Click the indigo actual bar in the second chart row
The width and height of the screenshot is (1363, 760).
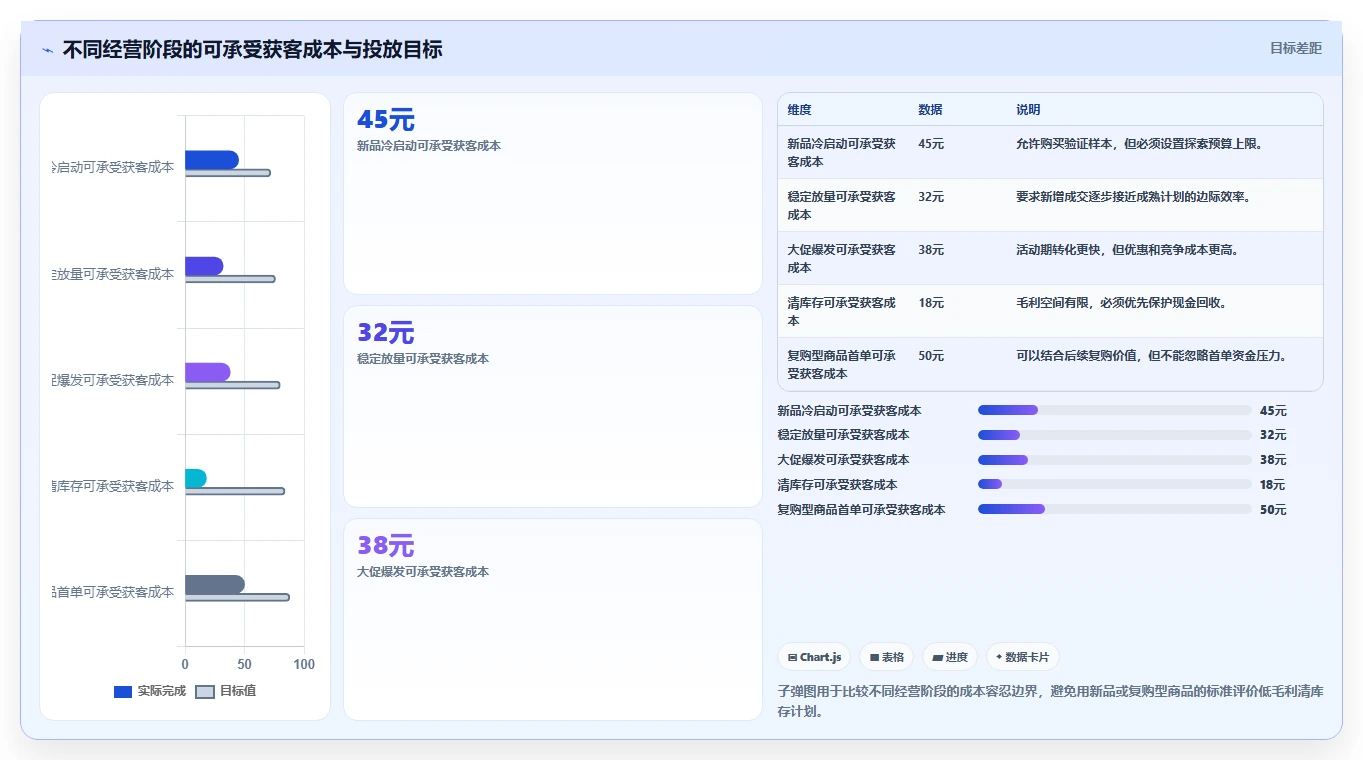pyautogui.click(x=204, y=266)
